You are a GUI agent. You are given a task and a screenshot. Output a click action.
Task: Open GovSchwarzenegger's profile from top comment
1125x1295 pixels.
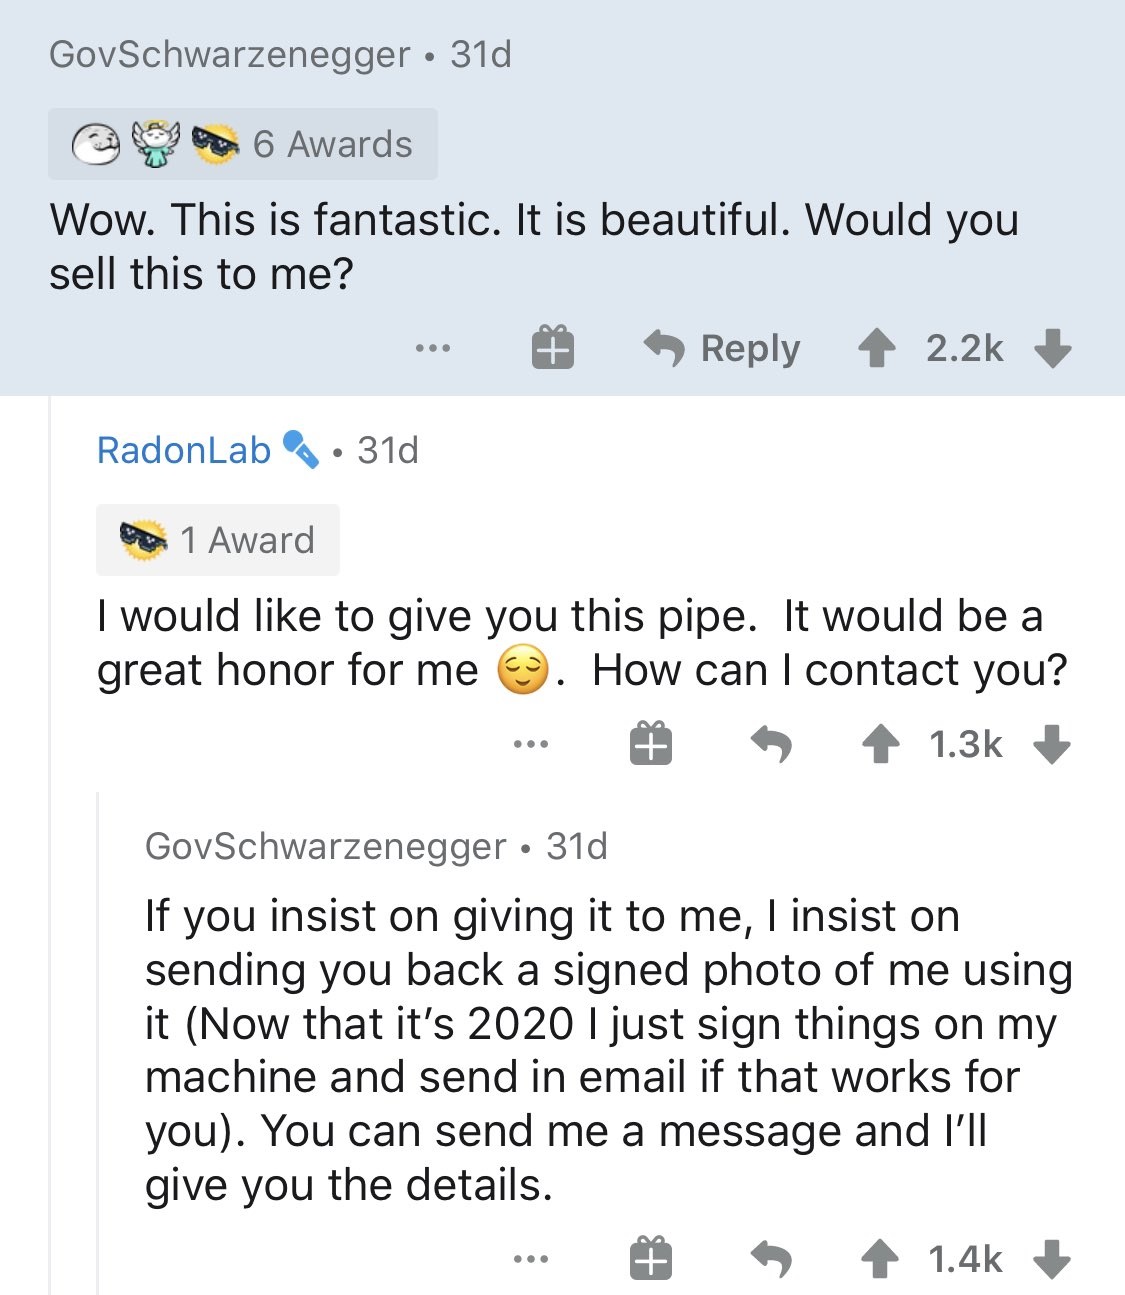[x=229, y=54]
